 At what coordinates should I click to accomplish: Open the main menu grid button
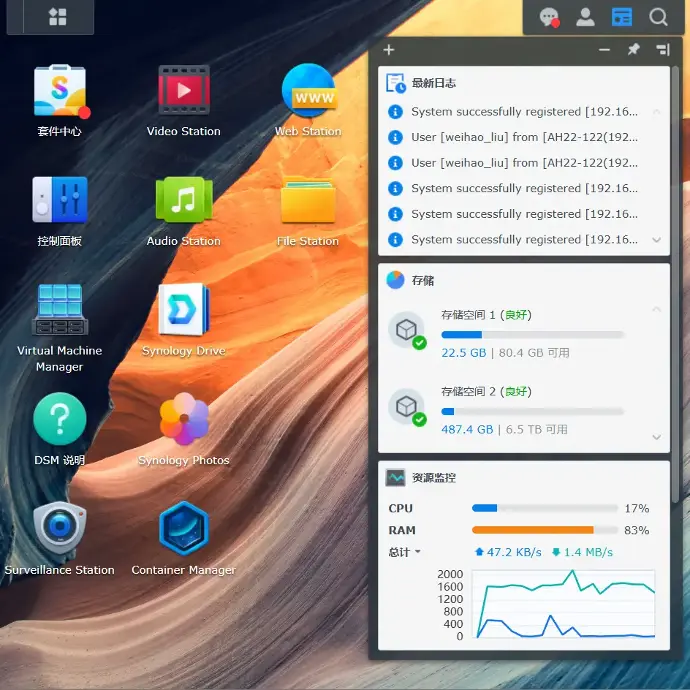point(57,17)
